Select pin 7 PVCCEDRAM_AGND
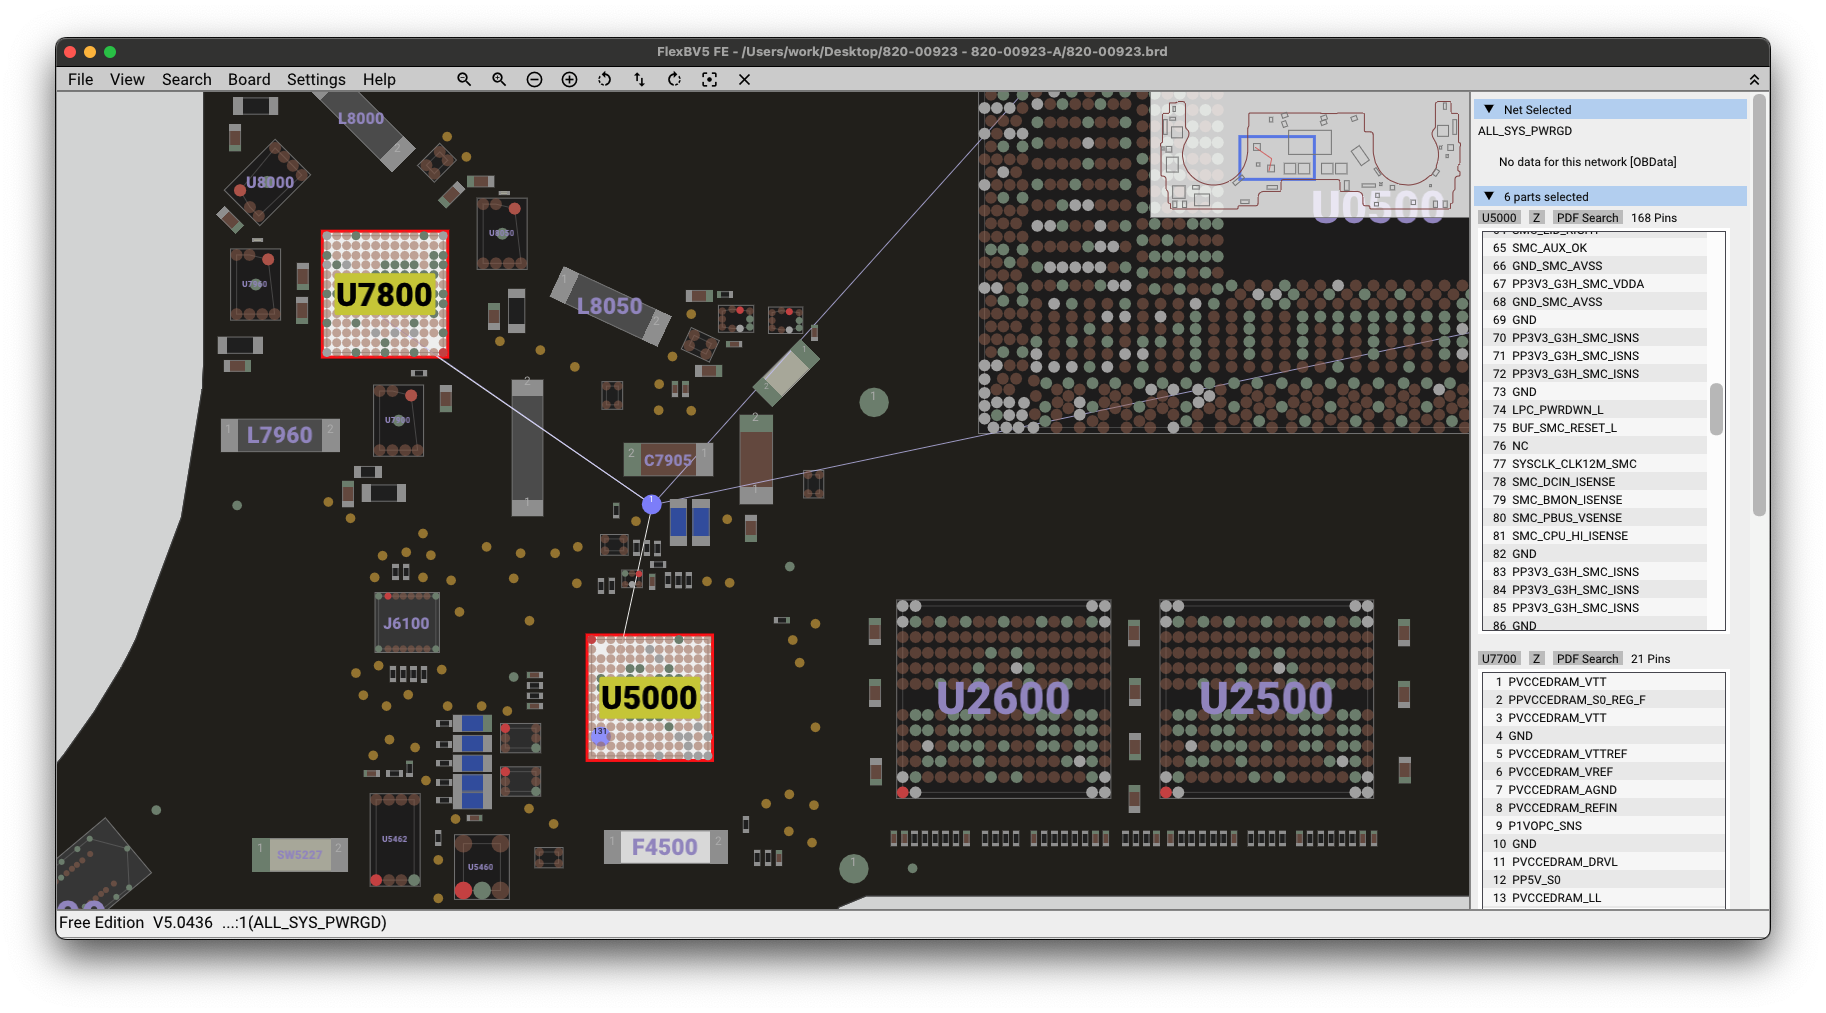Image resolution: width=1826 pixels, height=1013 pixels. point(1604,790)
